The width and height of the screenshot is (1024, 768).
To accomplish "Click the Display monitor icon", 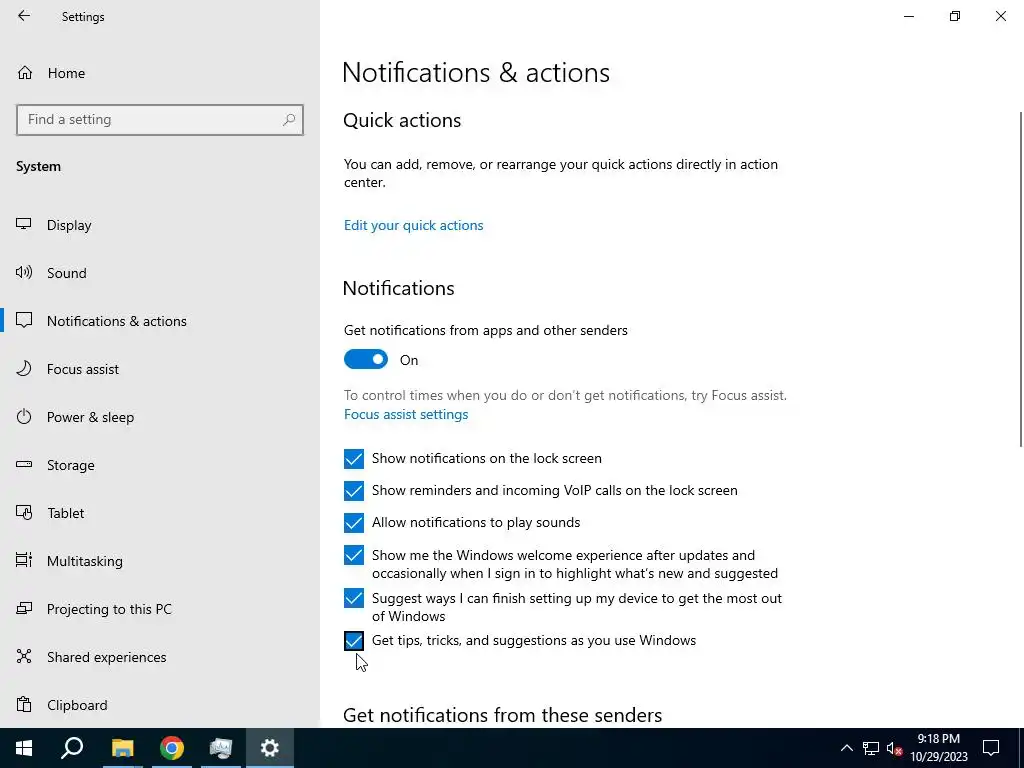I will pyautogui.click(x=24, y=224).
